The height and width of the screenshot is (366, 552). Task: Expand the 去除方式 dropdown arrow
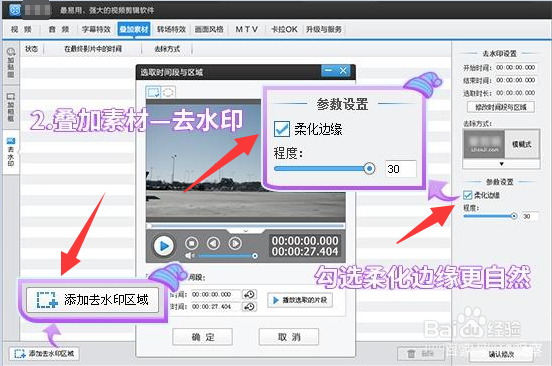(x=501, y=164)
